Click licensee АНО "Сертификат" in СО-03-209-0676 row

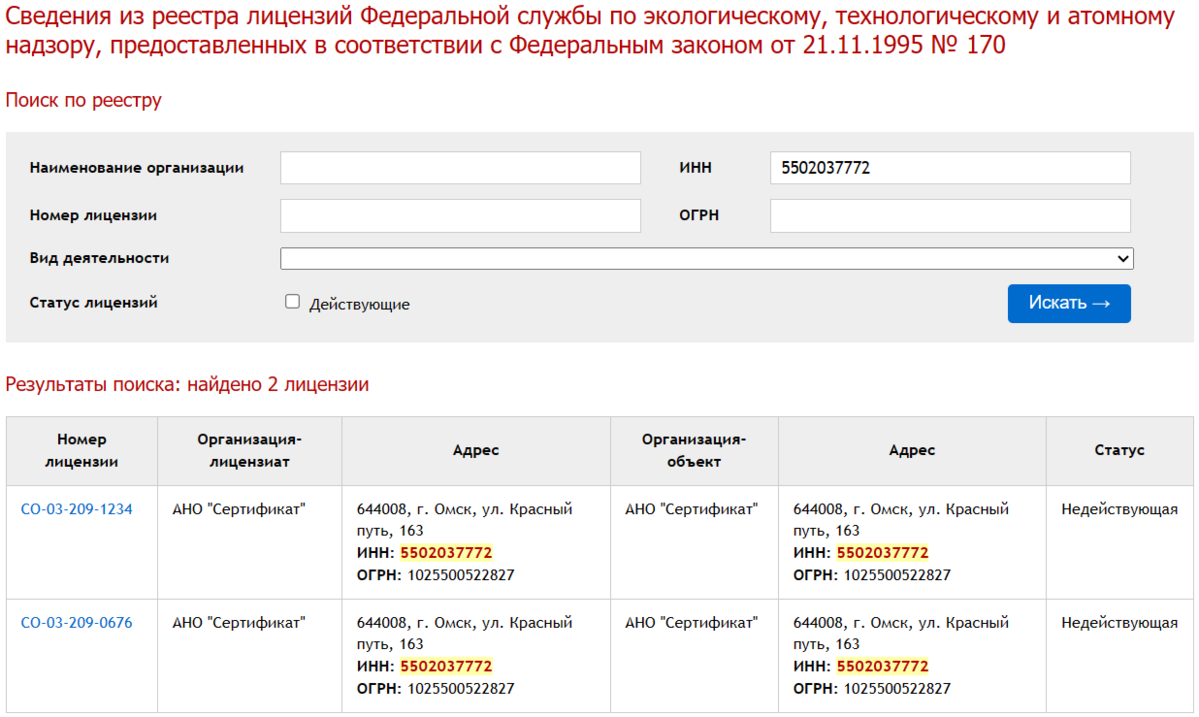coord(239,623)
